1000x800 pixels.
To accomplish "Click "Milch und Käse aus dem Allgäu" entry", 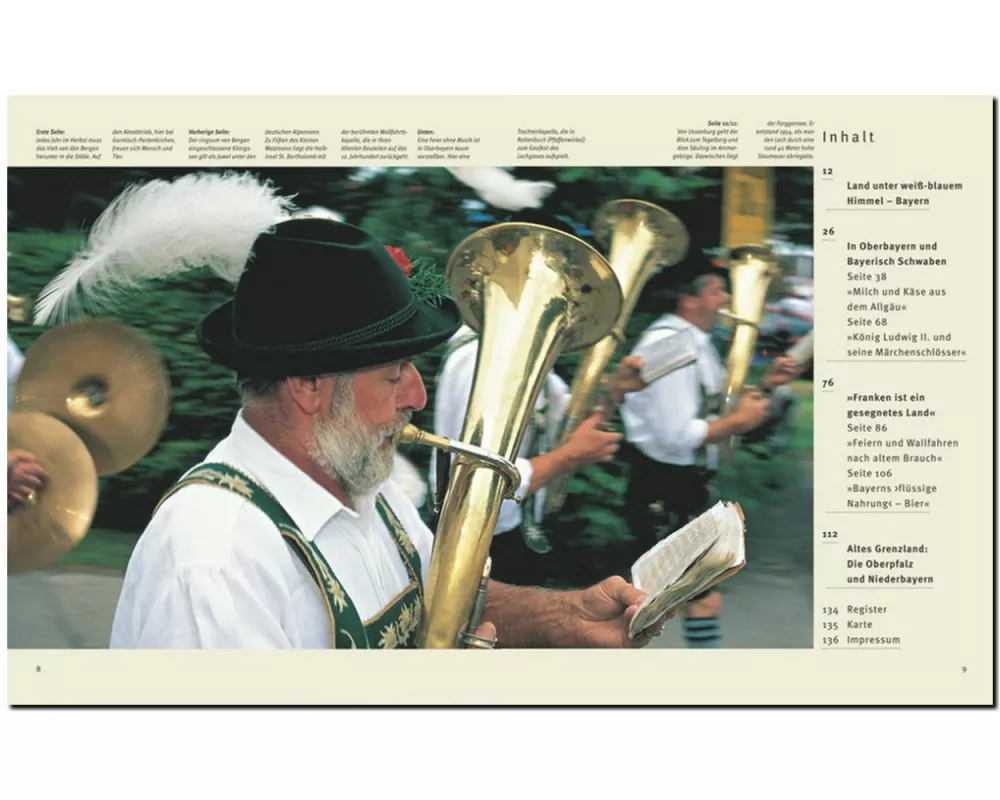I will (897, 298).
